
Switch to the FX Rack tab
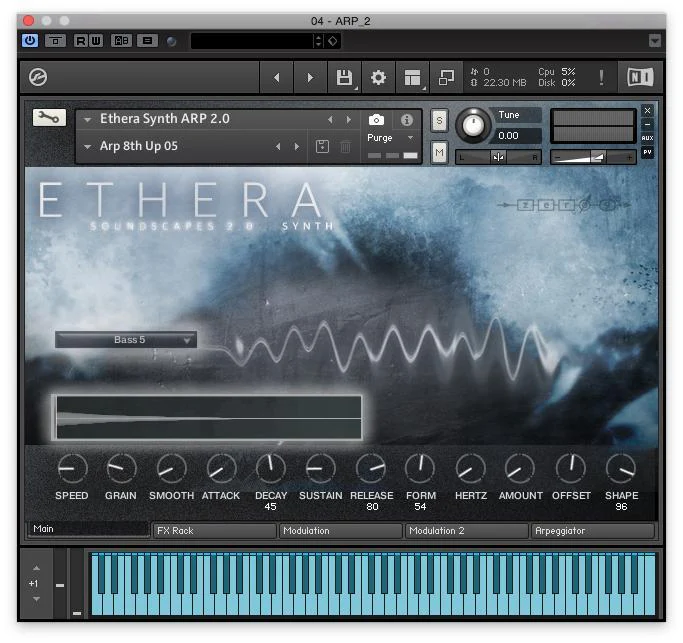tap(214, 531)
